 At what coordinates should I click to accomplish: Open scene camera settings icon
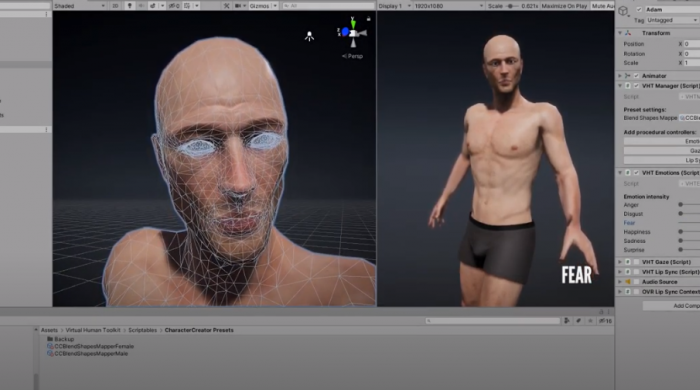[x=238, y=6]
